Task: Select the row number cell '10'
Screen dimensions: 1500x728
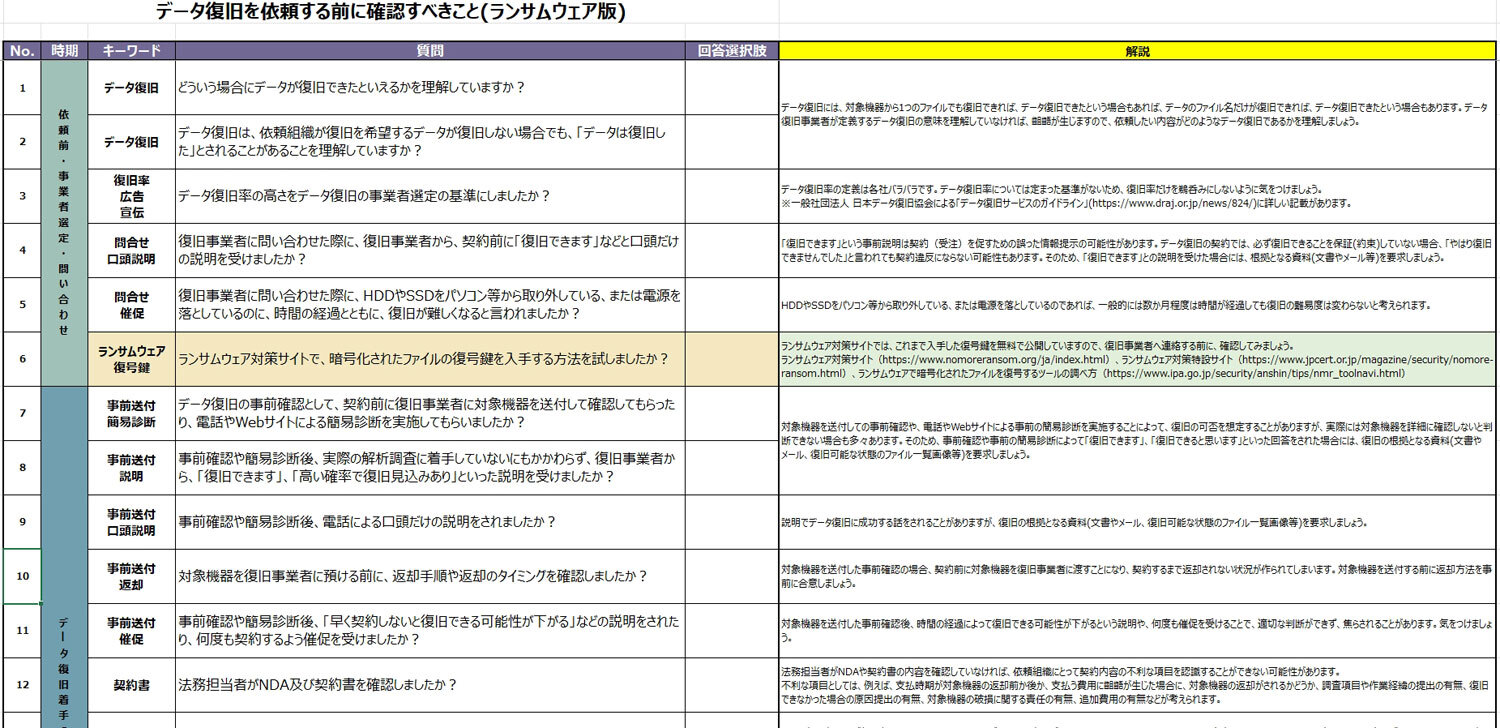Action: 22,576
